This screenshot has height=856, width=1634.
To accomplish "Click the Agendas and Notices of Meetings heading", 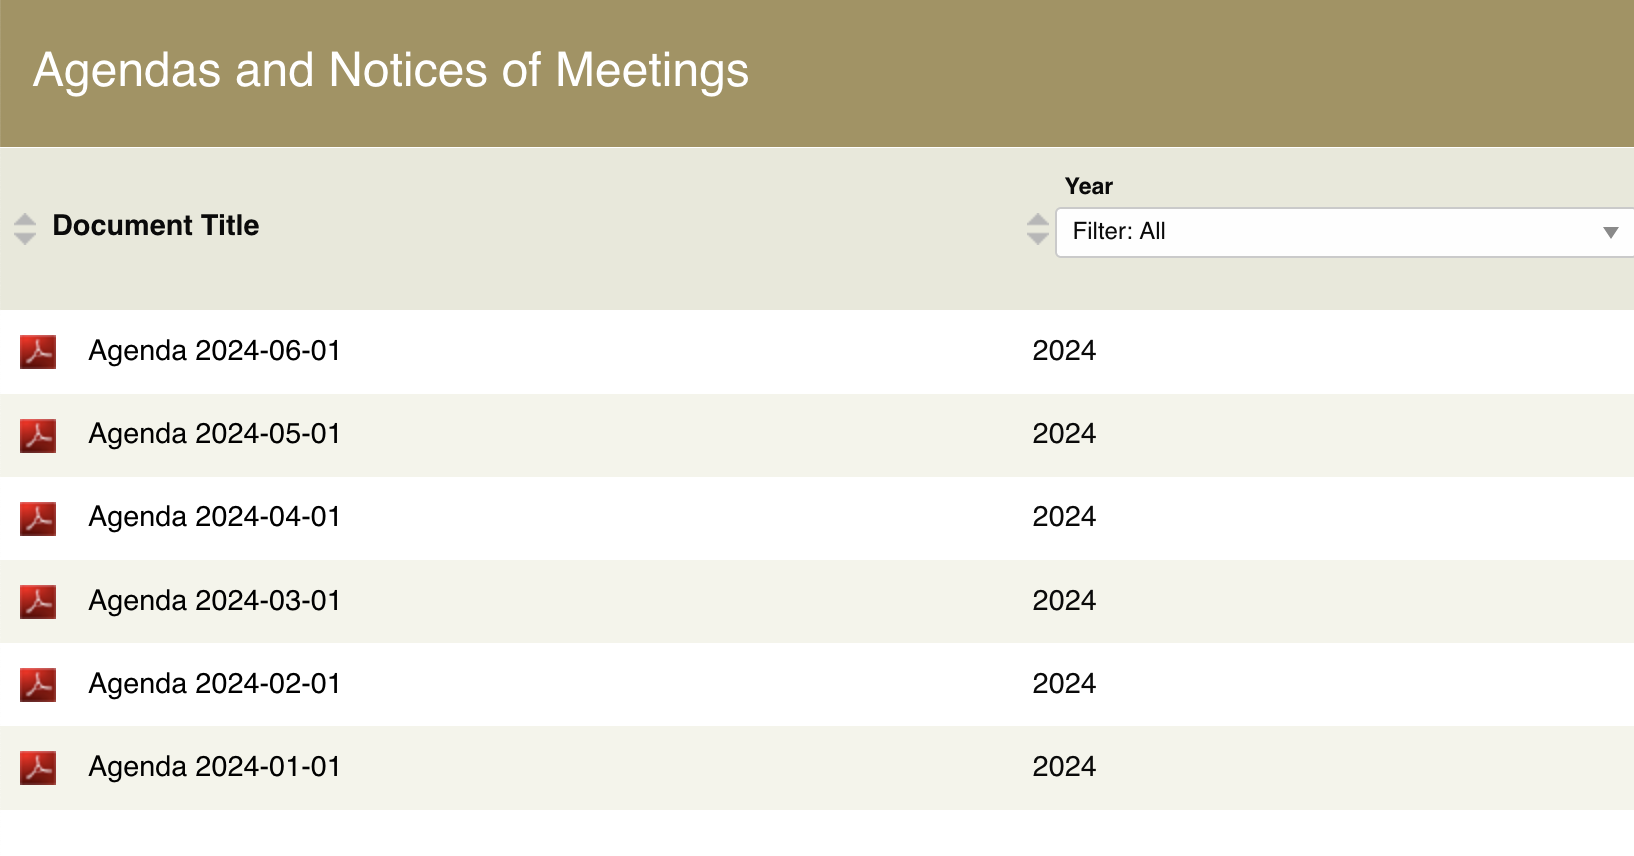I will click(391, 71).
